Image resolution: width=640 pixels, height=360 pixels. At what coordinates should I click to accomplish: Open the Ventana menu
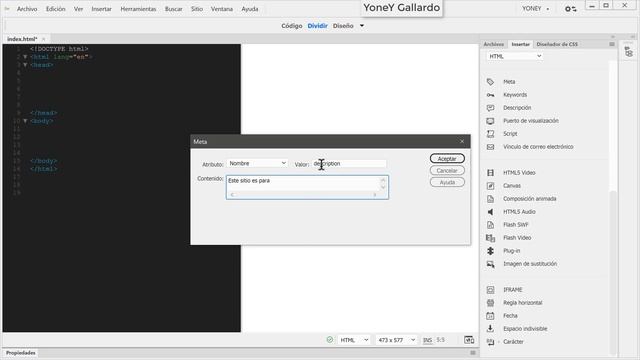[x=222, y=9]
